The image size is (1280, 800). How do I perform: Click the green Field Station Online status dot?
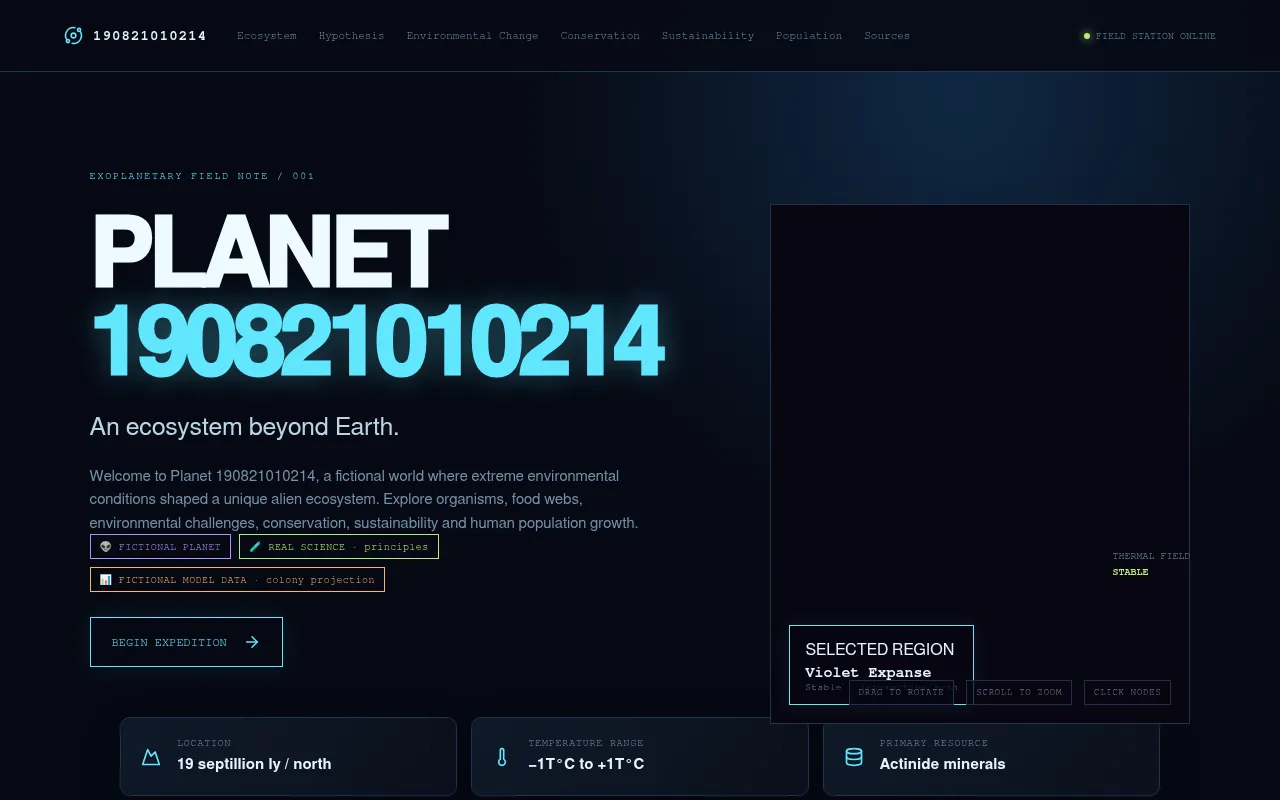coord(1087,36)
